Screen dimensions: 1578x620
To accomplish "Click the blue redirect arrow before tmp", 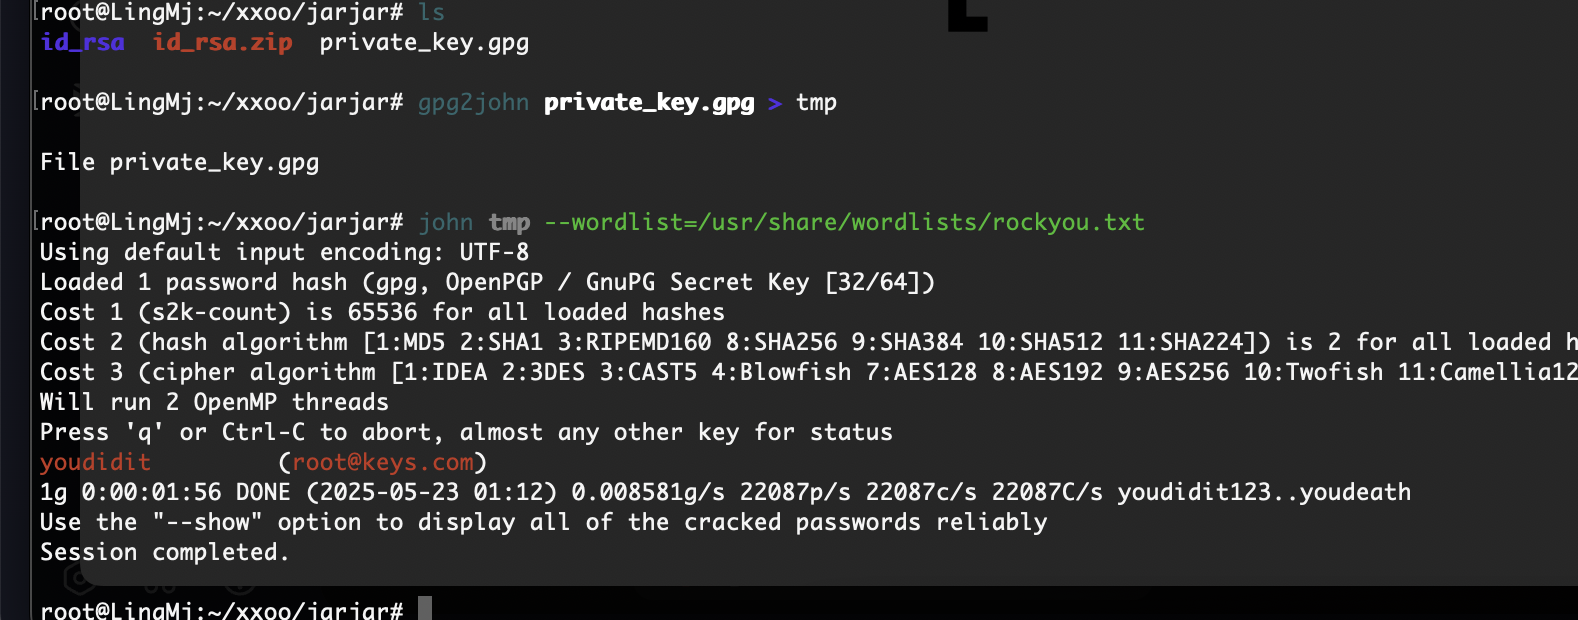I will coord(775,103).
